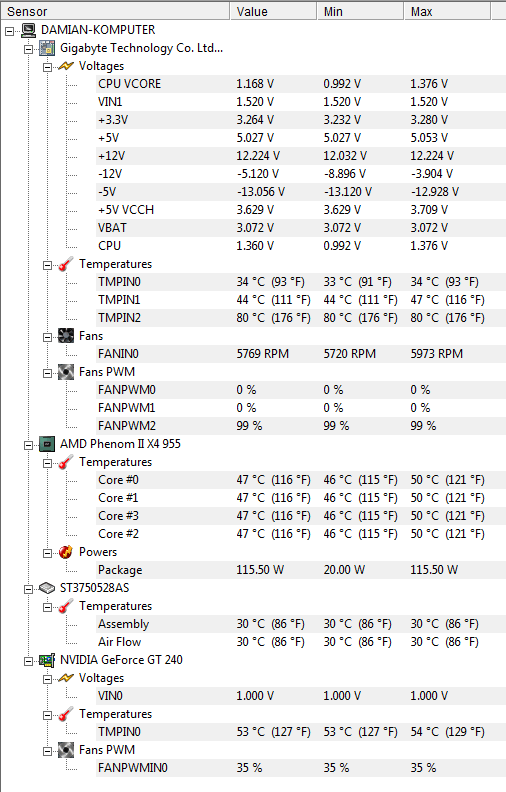The width and height of the screenshot is (506, 792).
Task: Select the Package power row
Action: tap(300, 570)
